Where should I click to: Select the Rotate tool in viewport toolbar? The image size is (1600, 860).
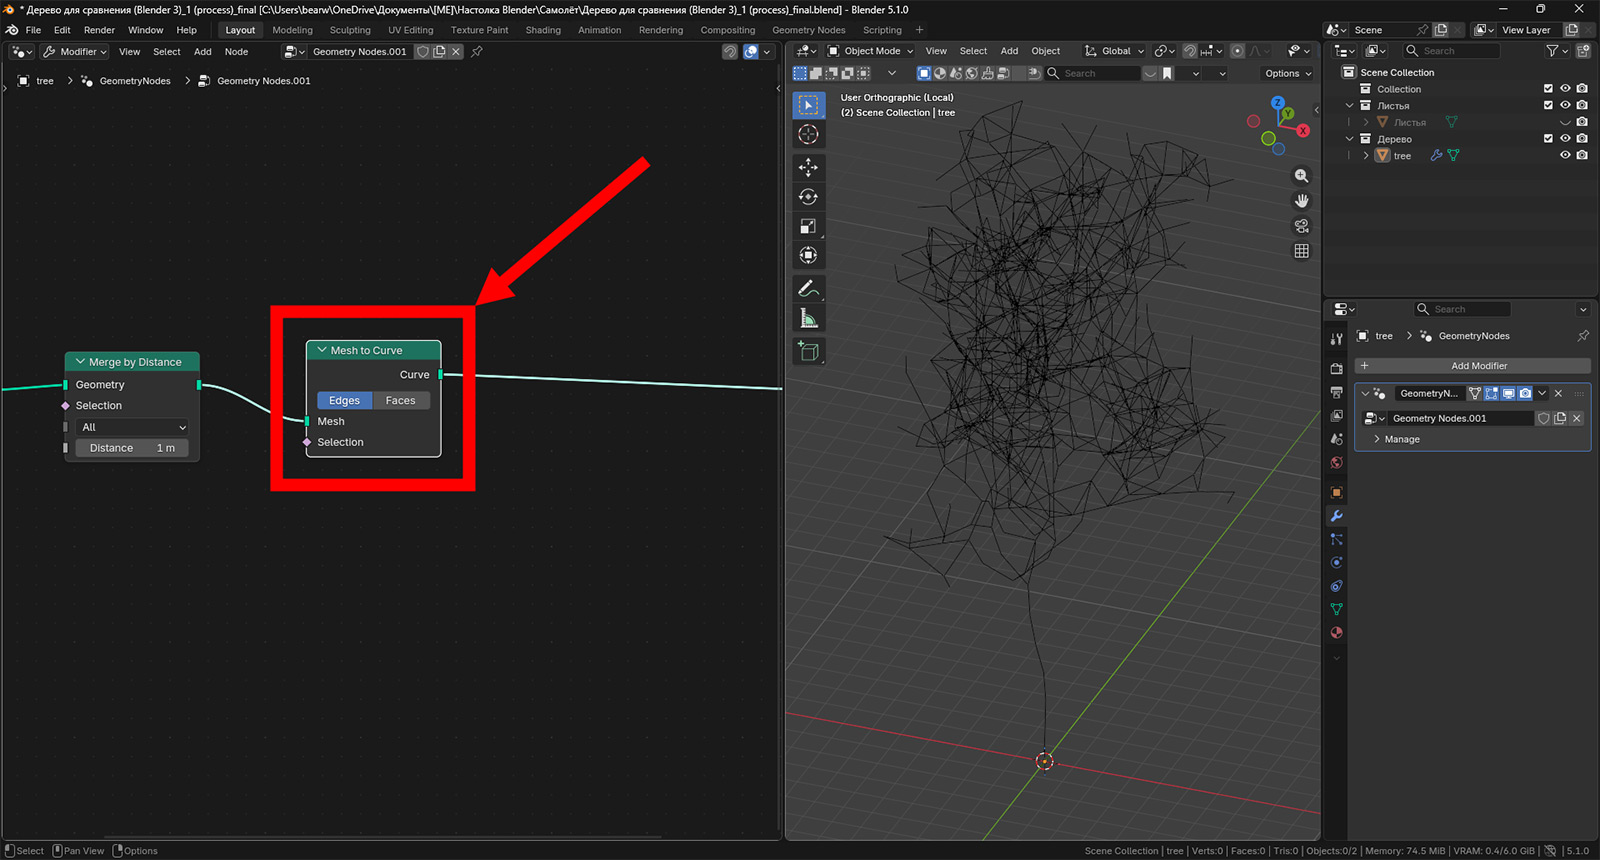pyautogui.click(x=808, y=197)
